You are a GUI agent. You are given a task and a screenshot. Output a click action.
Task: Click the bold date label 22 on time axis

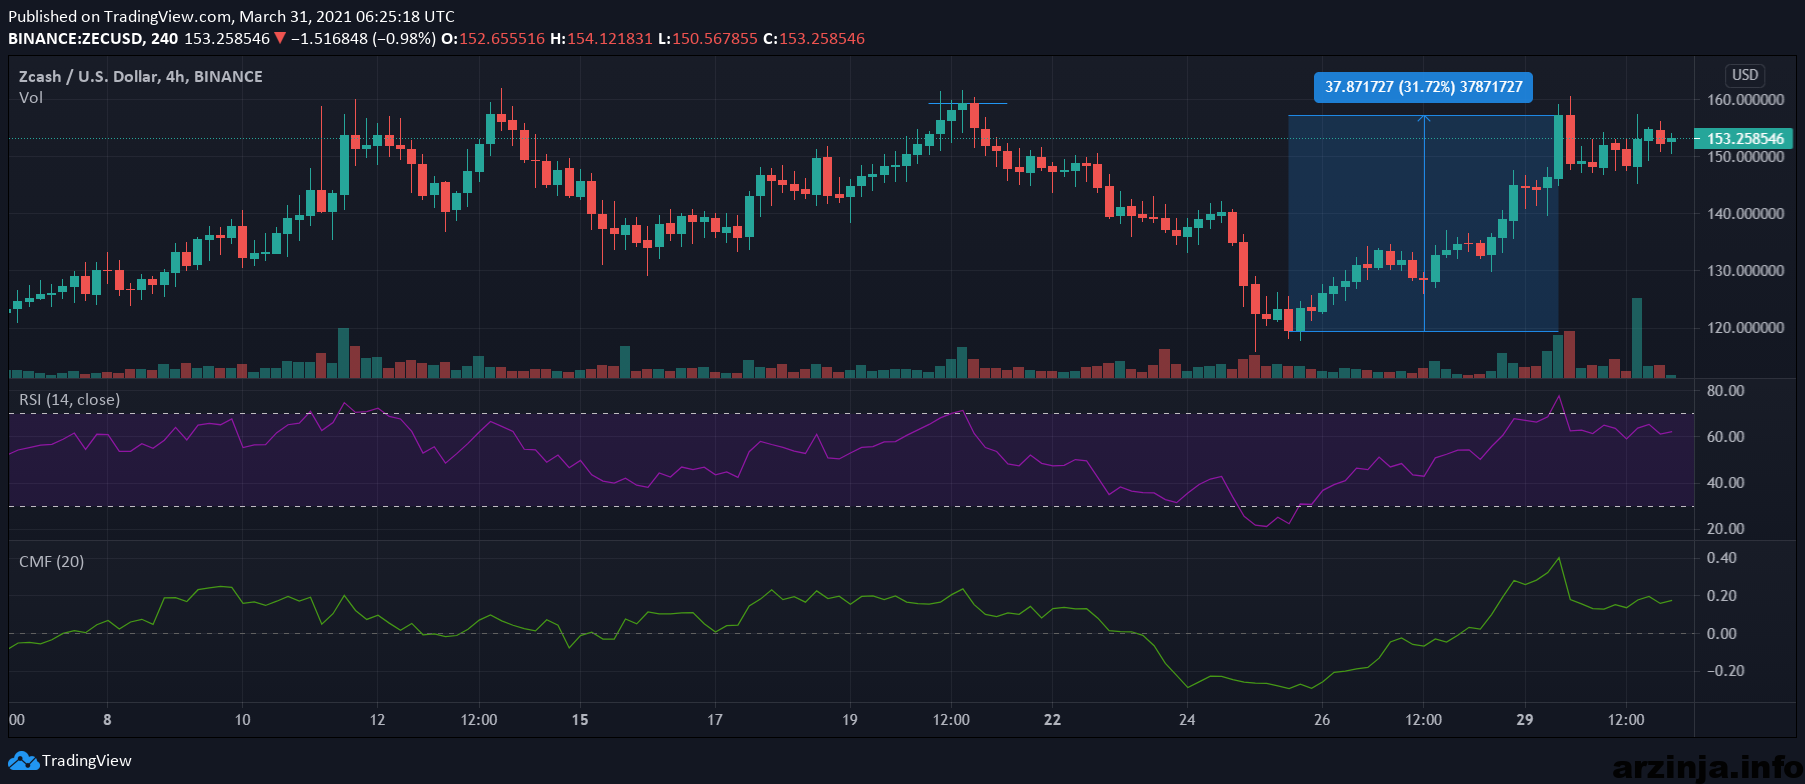[1052, 720]
